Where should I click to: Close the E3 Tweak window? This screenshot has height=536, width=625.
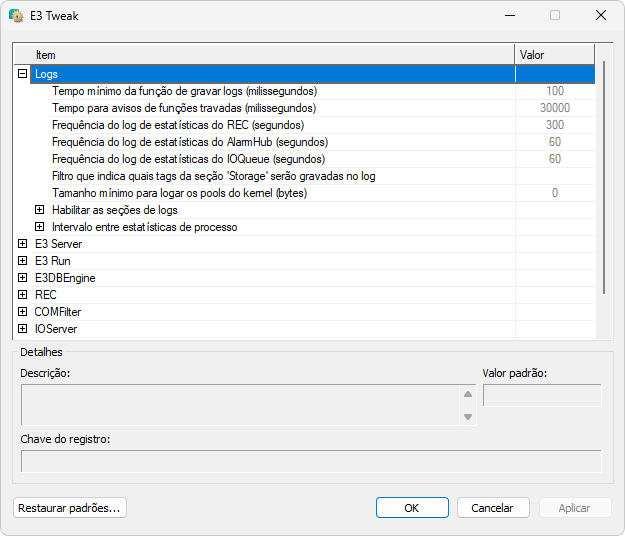coord(601,16)
